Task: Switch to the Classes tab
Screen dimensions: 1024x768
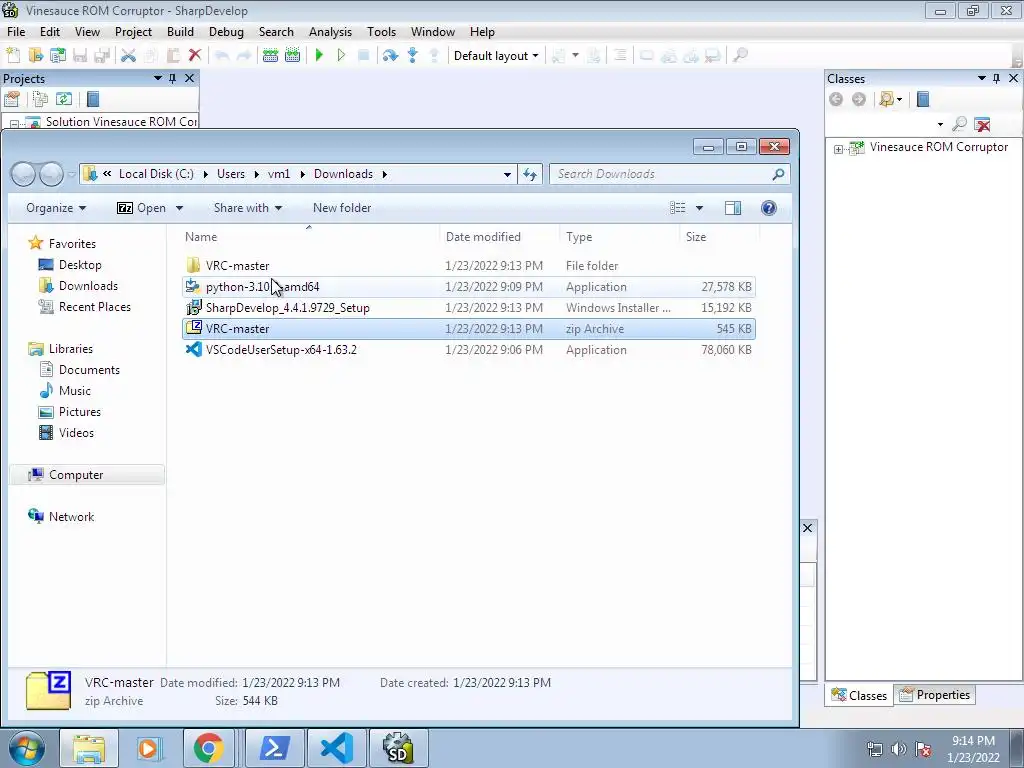Action: [x=859, y=695]
